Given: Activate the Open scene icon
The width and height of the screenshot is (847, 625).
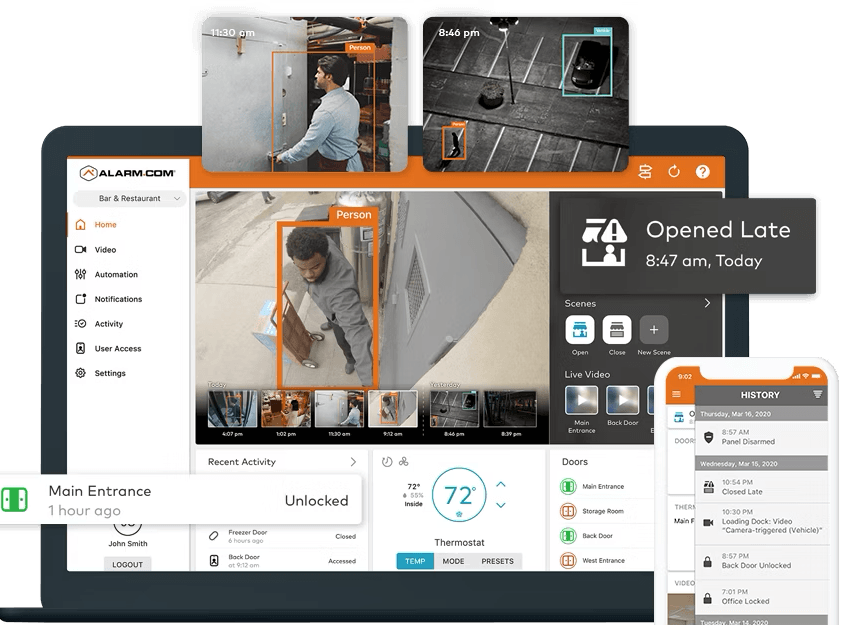Looking at the screenshot, I should (580, 330).
